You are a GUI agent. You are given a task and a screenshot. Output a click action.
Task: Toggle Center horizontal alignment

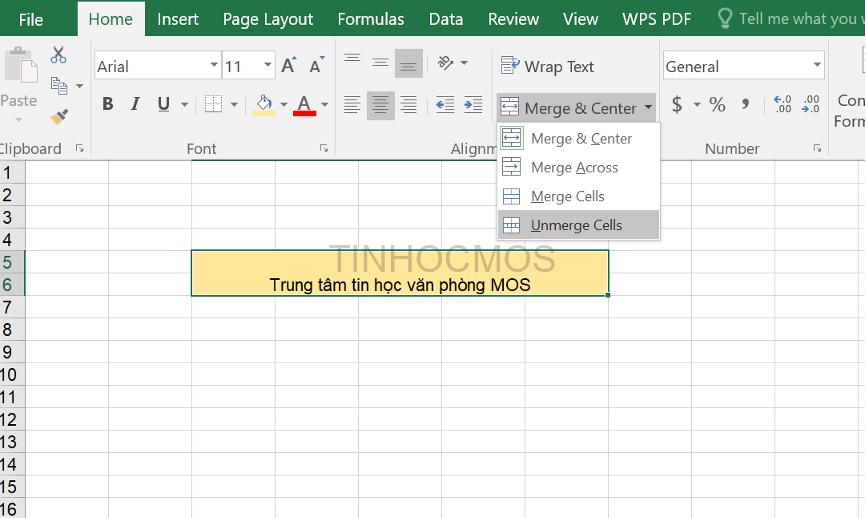pyautogui.click(x=381, y=105)
